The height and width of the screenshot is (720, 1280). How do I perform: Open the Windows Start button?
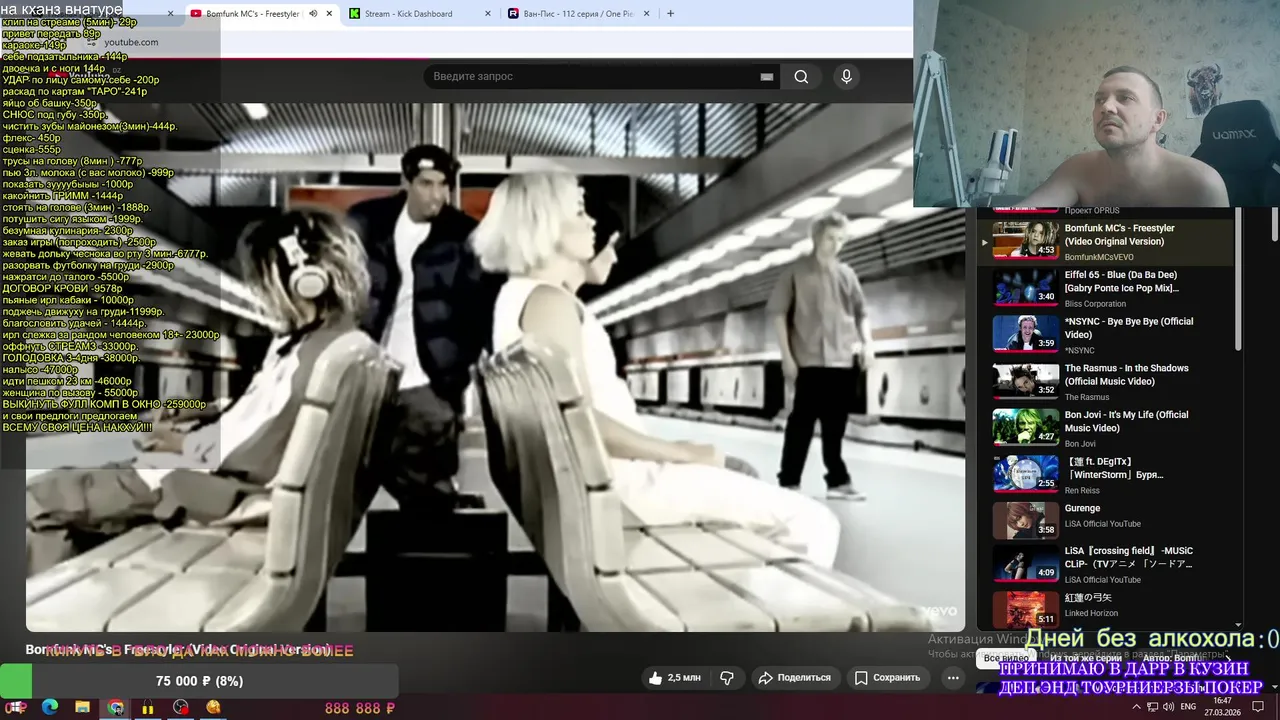click(16, 707)
